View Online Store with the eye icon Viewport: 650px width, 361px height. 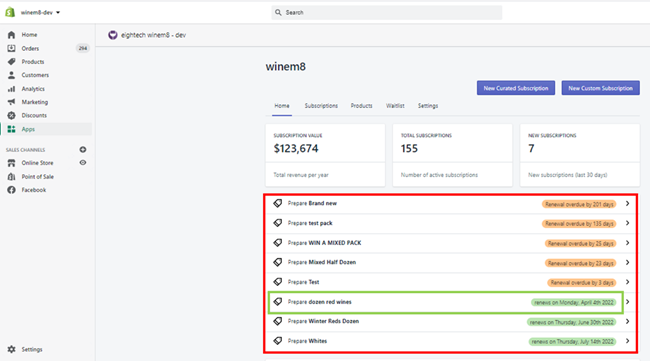click(x=83, y=163)
